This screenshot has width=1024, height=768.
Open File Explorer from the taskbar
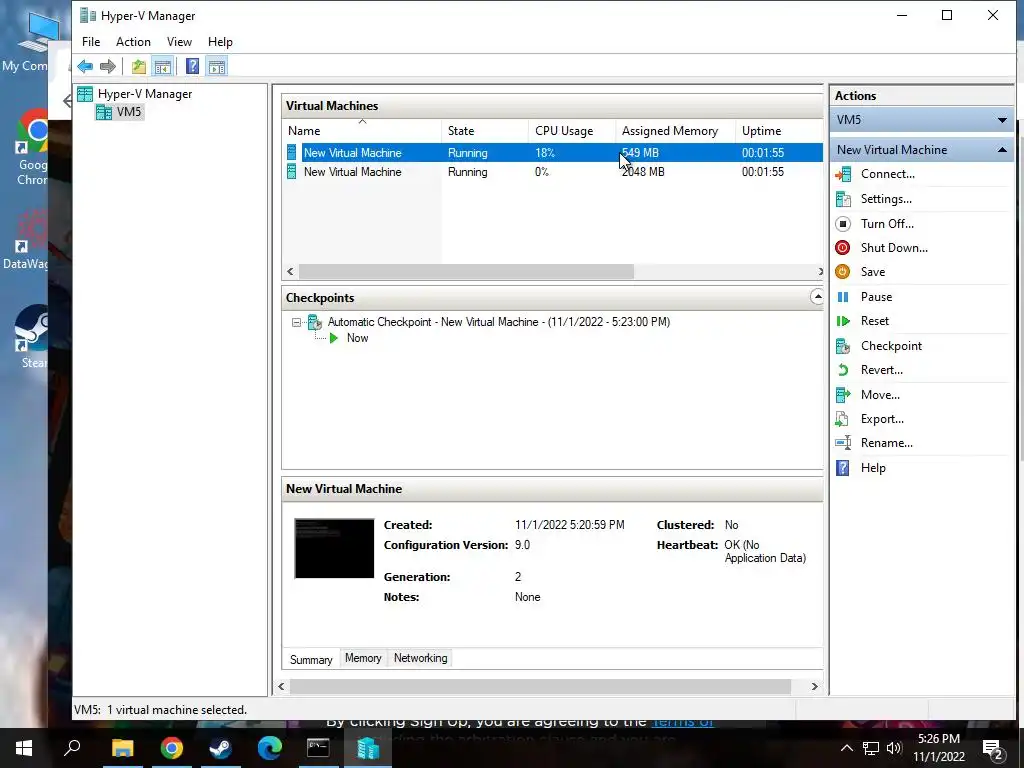tap(122, 748)
